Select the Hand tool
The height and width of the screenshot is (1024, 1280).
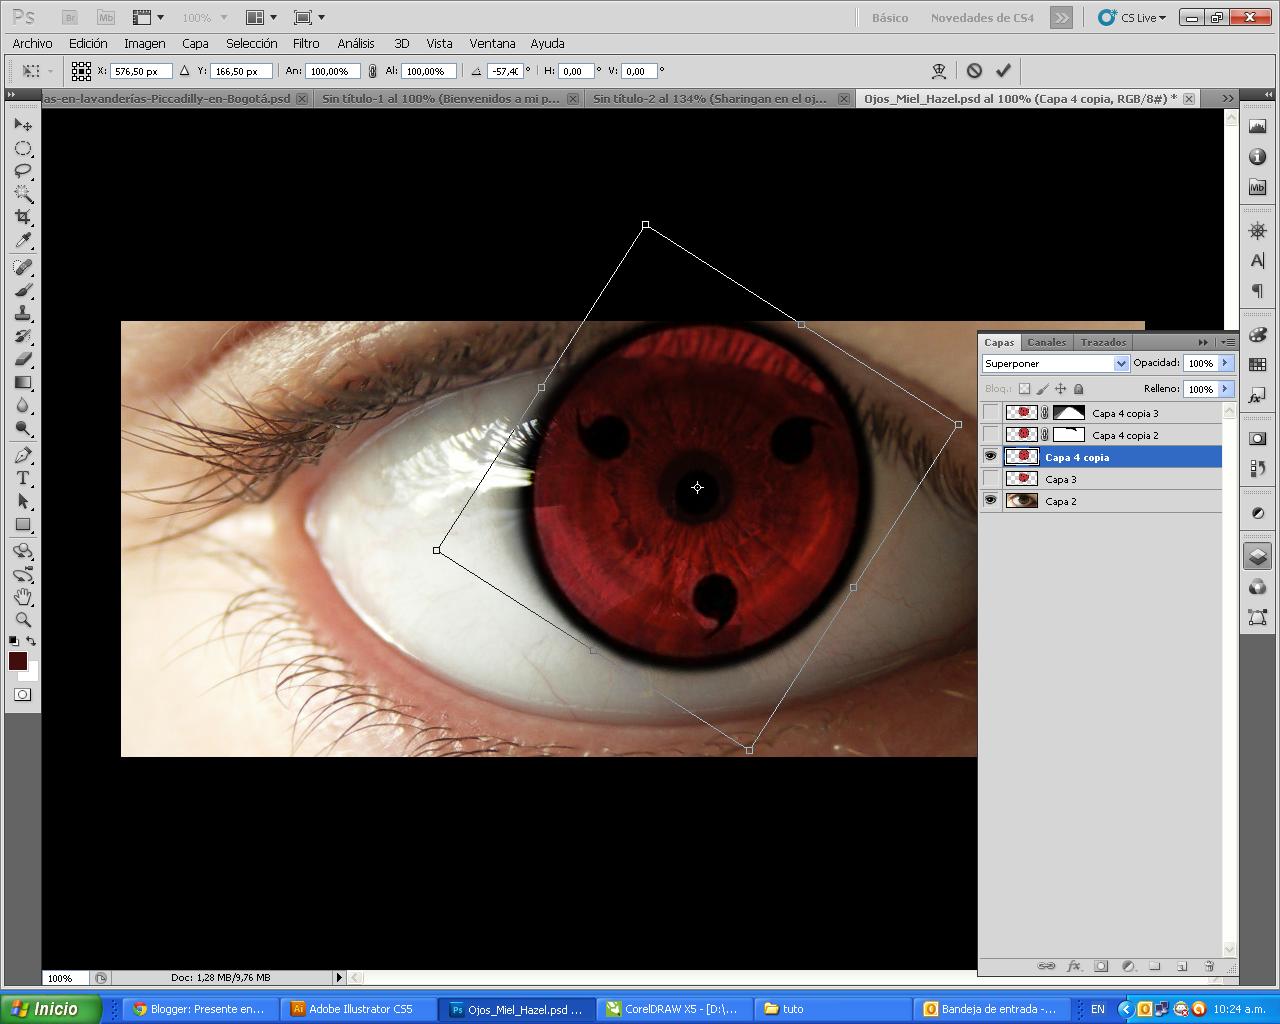point(23,597)
